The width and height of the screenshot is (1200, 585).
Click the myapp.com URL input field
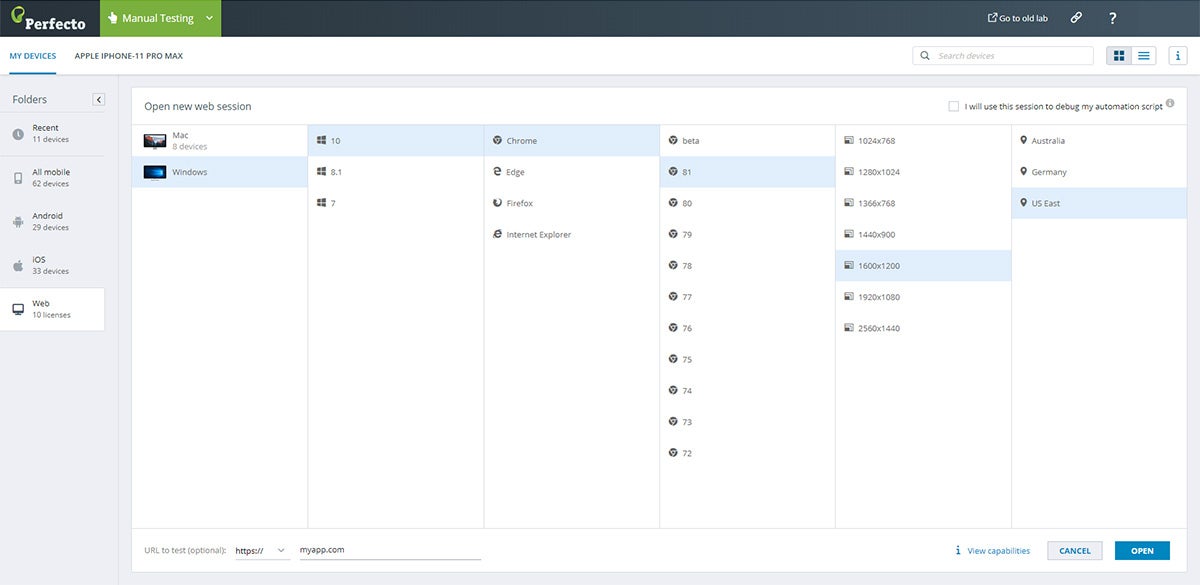(390, 549)
